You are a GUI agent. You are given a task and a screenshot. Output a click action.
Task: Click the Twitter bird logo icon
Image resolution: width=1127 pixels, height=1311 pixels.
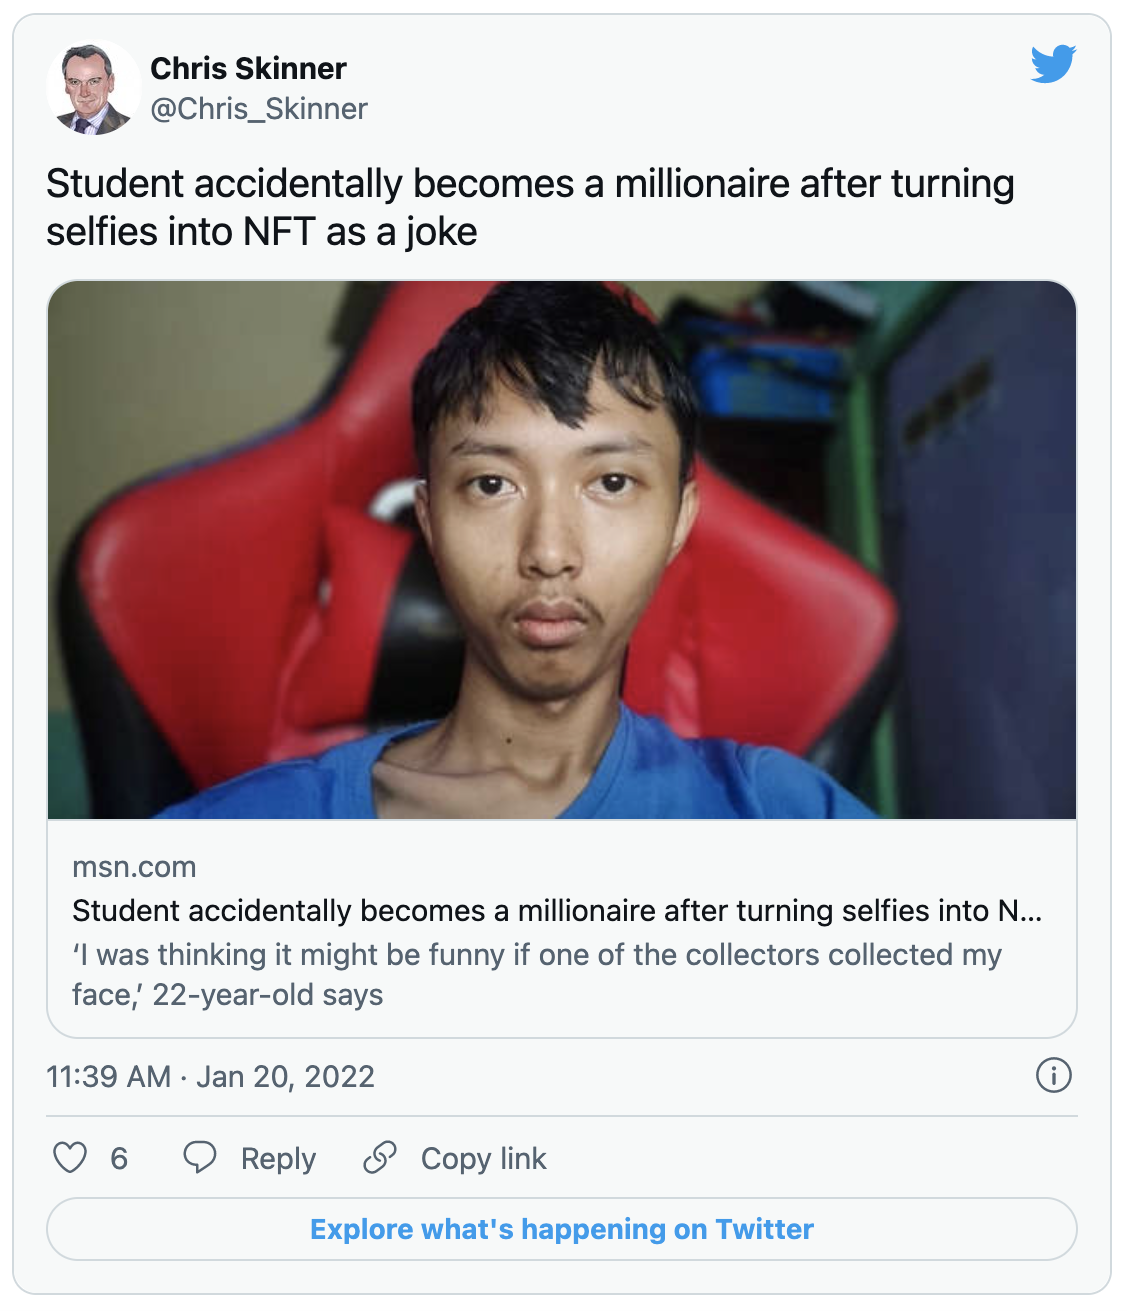(1053, 64)
